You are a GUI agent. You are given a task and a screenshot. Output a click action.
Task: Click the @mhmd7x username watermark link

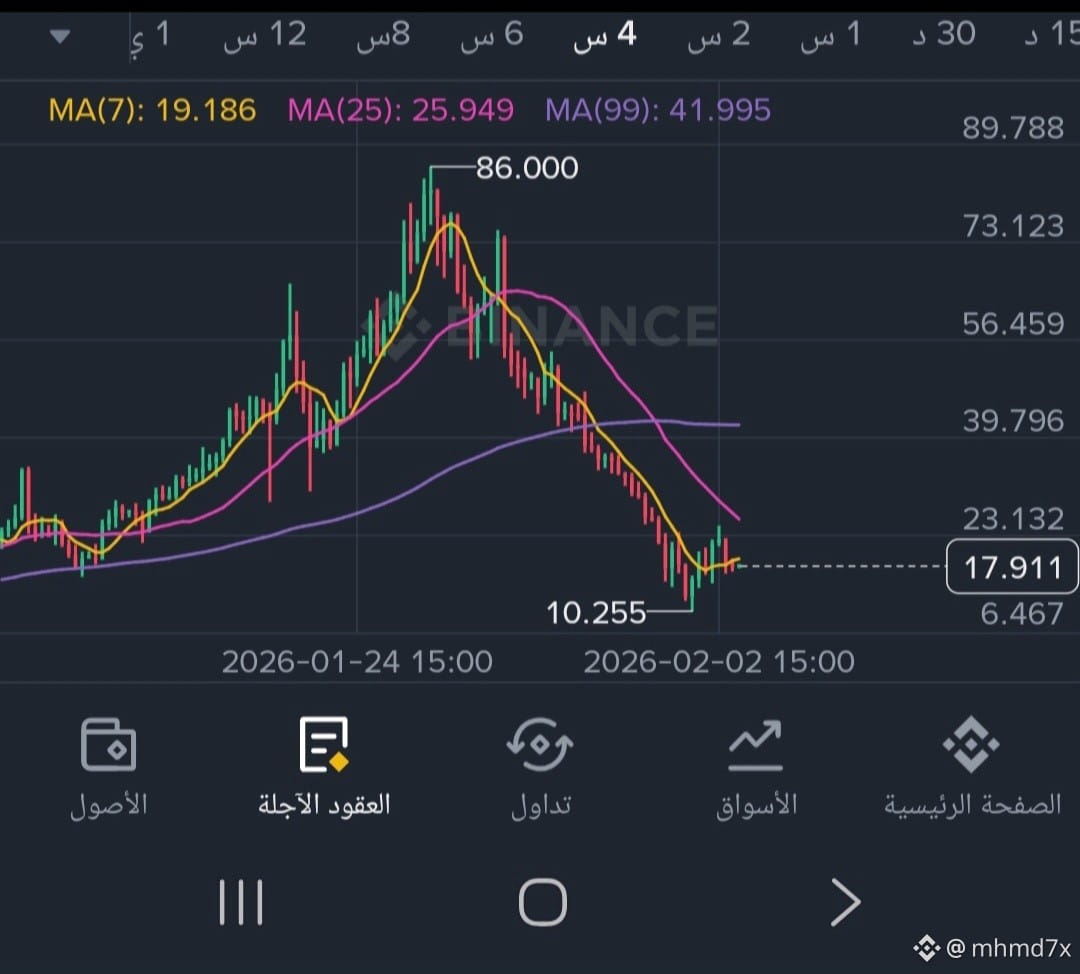click(1009, 949)
